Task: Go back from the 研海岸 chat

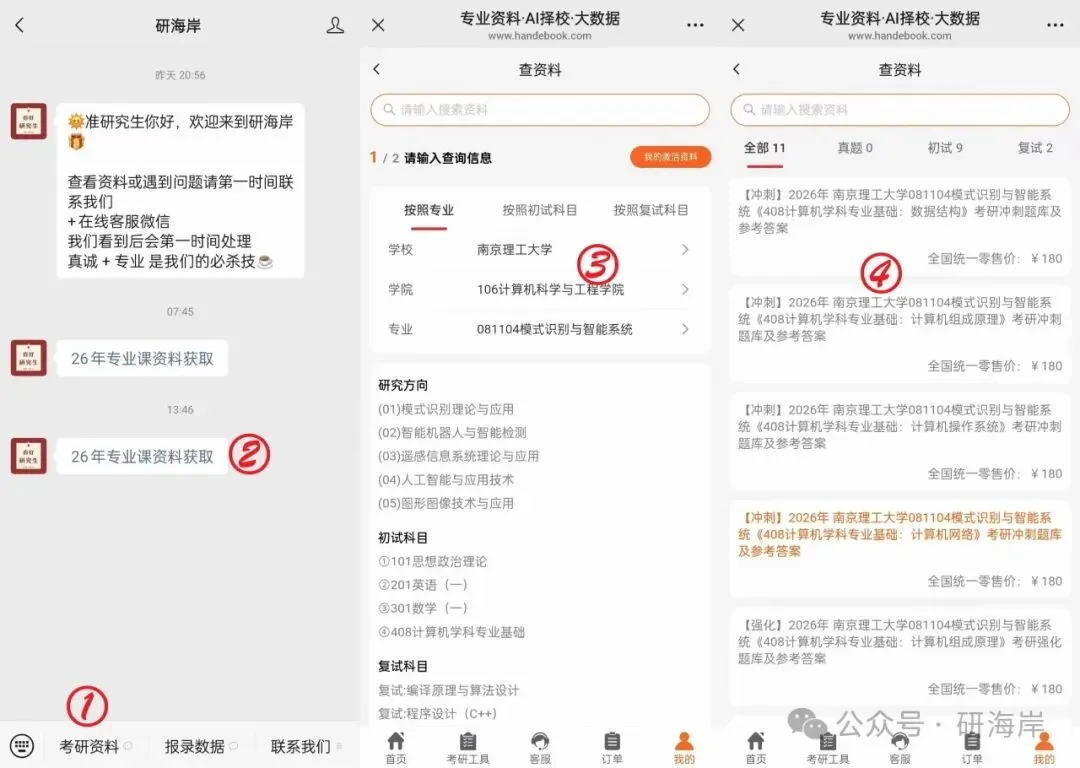Action: coord(19,25)
